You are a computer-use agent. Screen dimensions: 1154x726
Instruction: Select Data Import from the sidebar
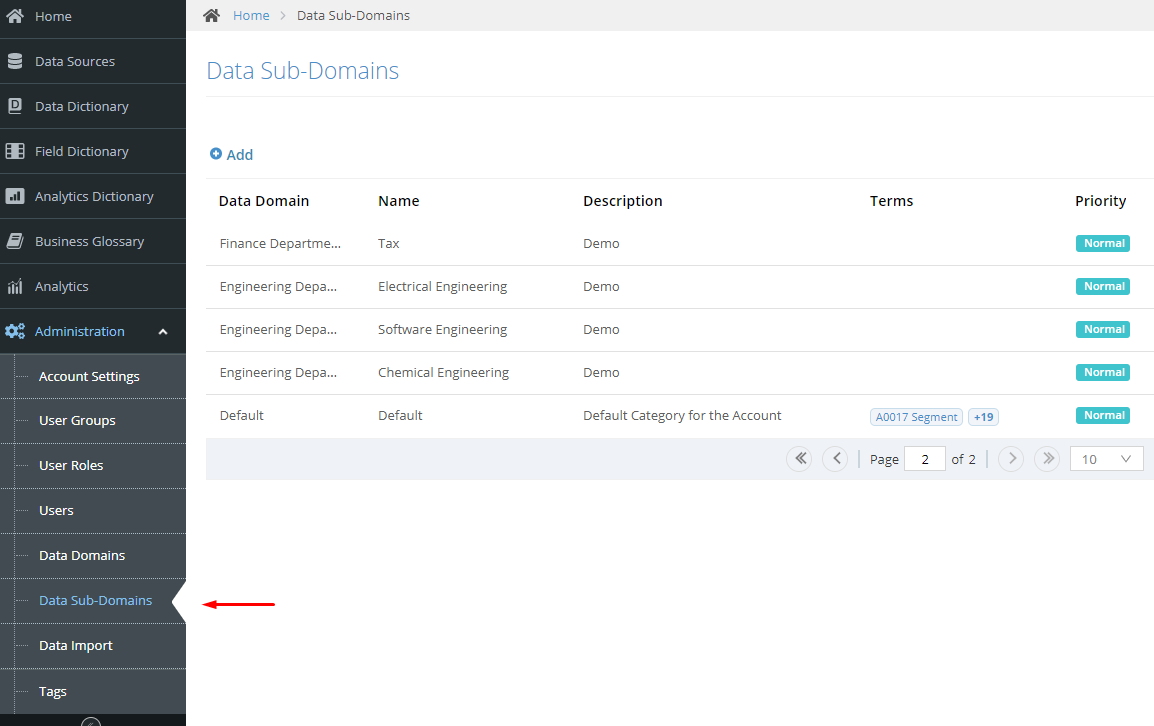click(74, 645)
